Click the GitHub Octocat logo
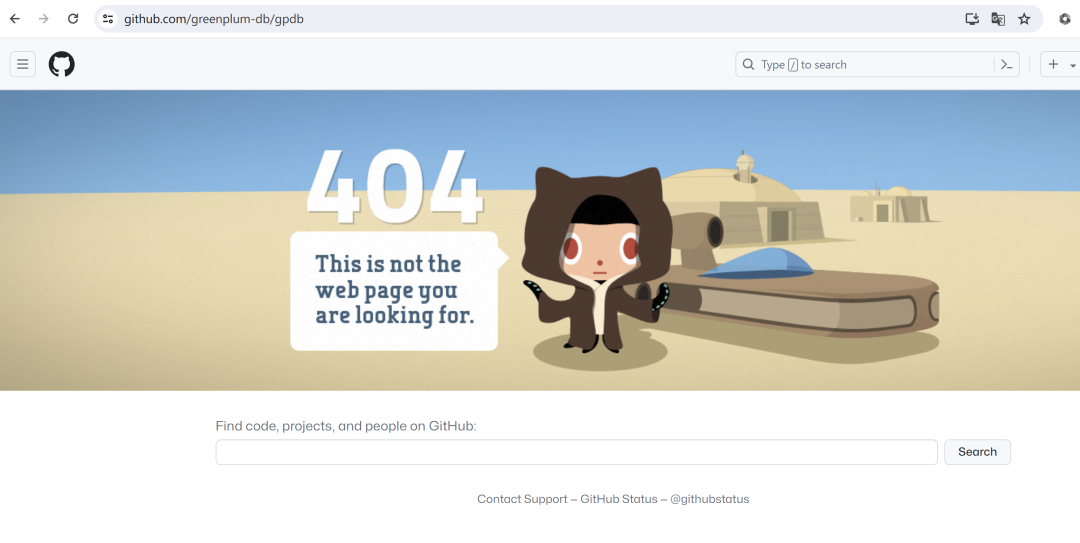 (61, 64)
